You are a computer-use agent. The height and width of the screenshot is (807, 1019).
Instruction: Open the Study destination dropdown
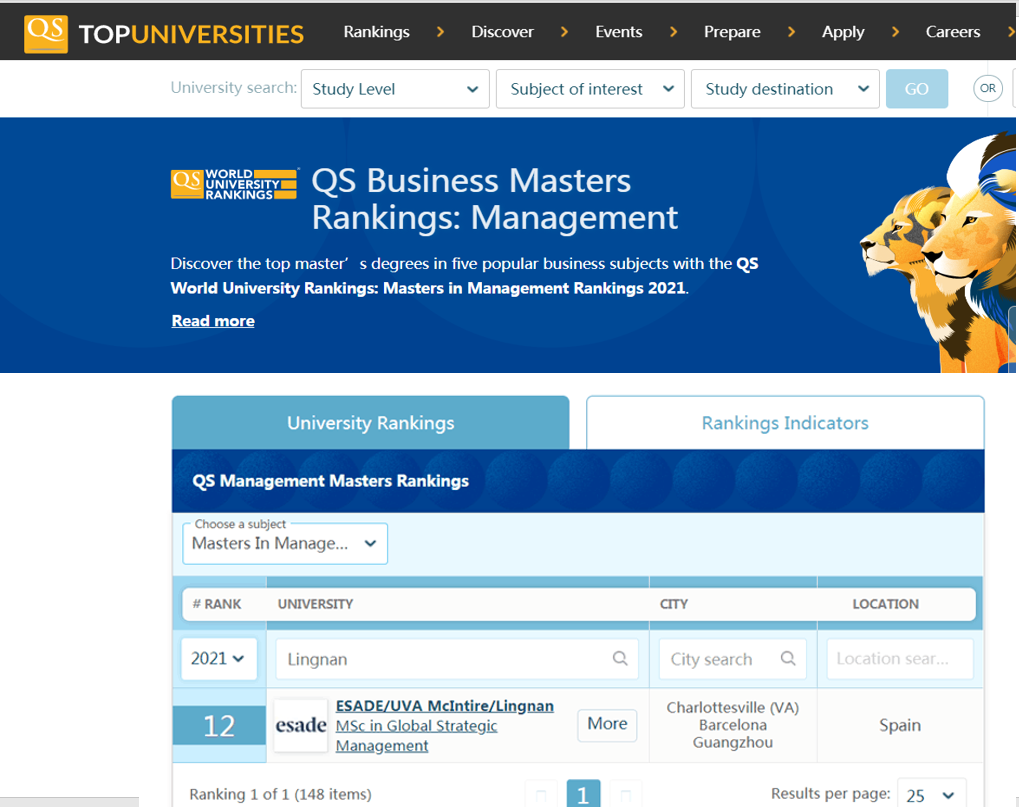[x=785, y=89]
